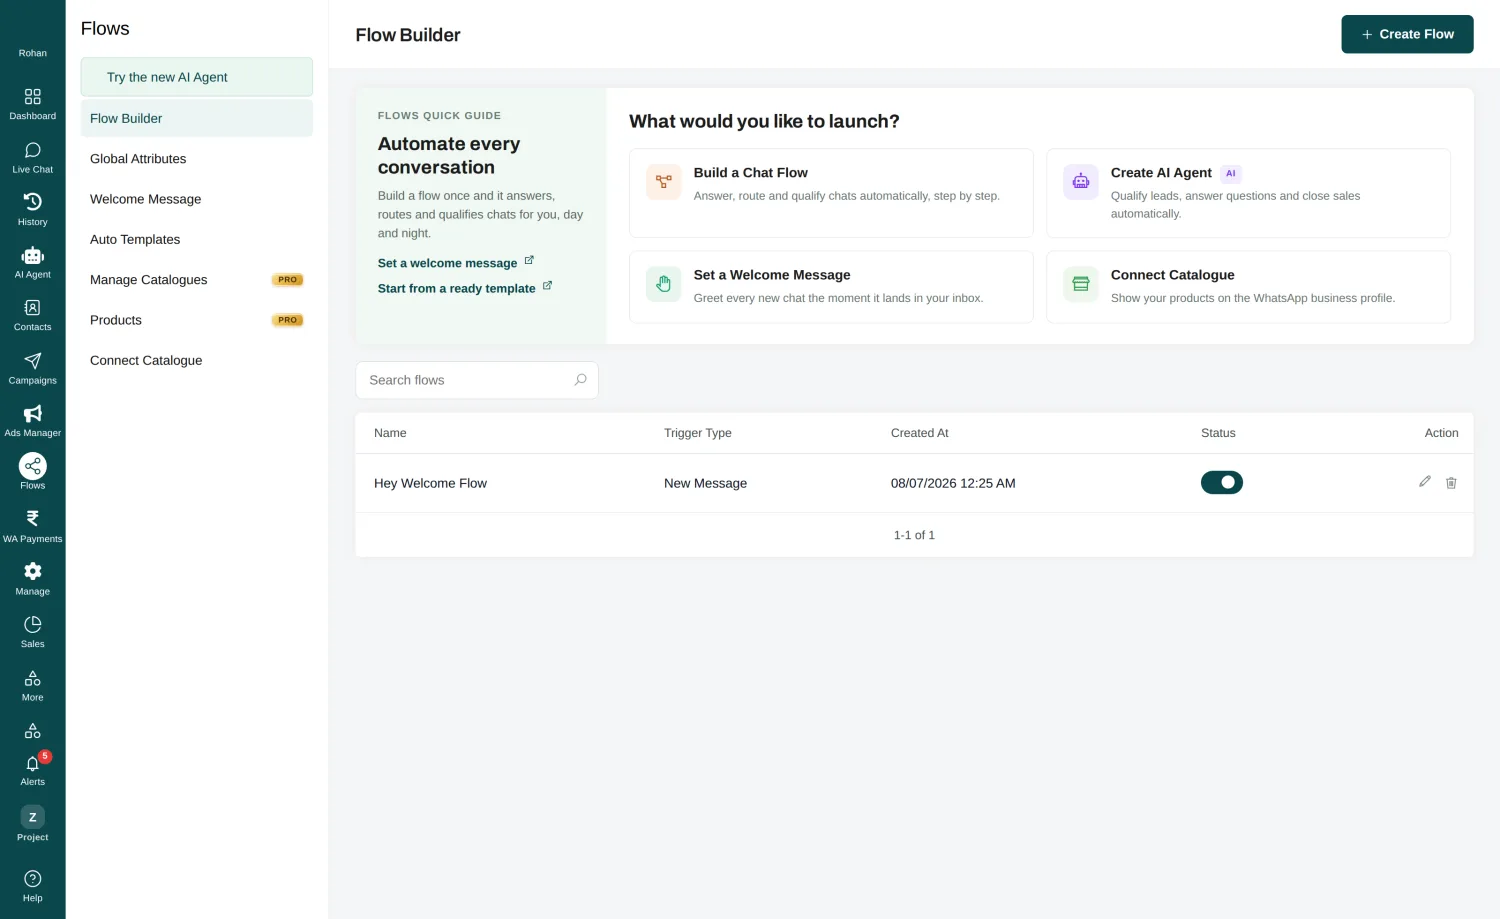Click the Create Flow button
This screenshot has height=919, width=1500.
(x=1406, y=34)
